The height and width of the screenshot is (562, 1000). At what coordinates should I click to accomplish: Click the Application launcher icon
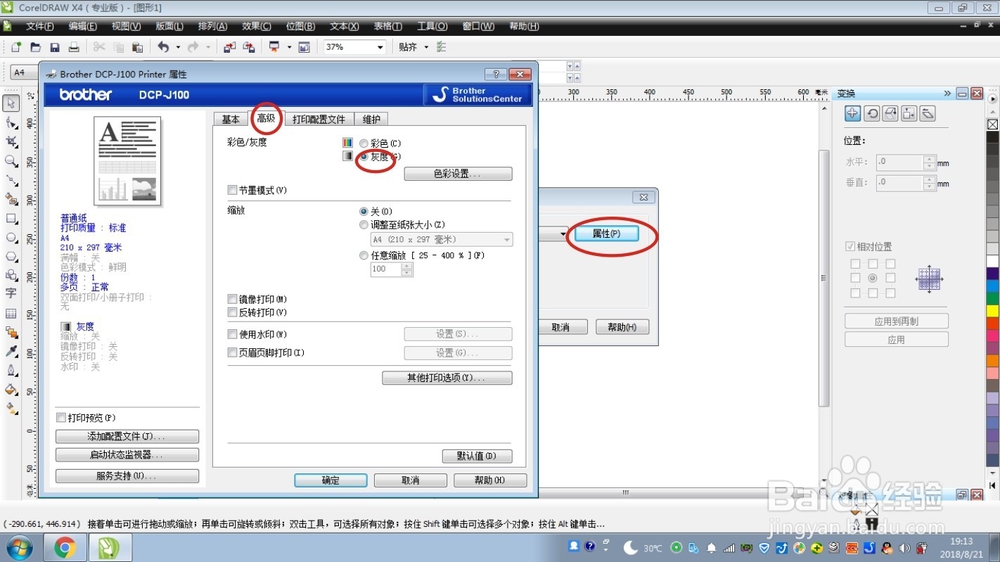[274, 47]
